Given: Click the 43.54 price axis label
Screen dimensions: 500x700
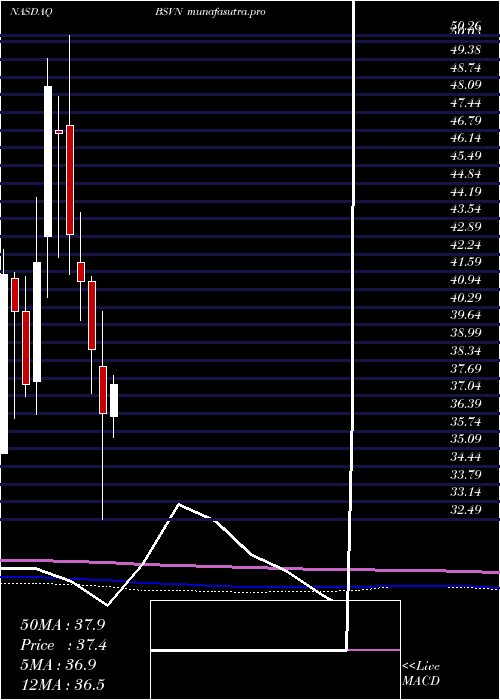Looking at the screenshot, I should tap(465, 209).
